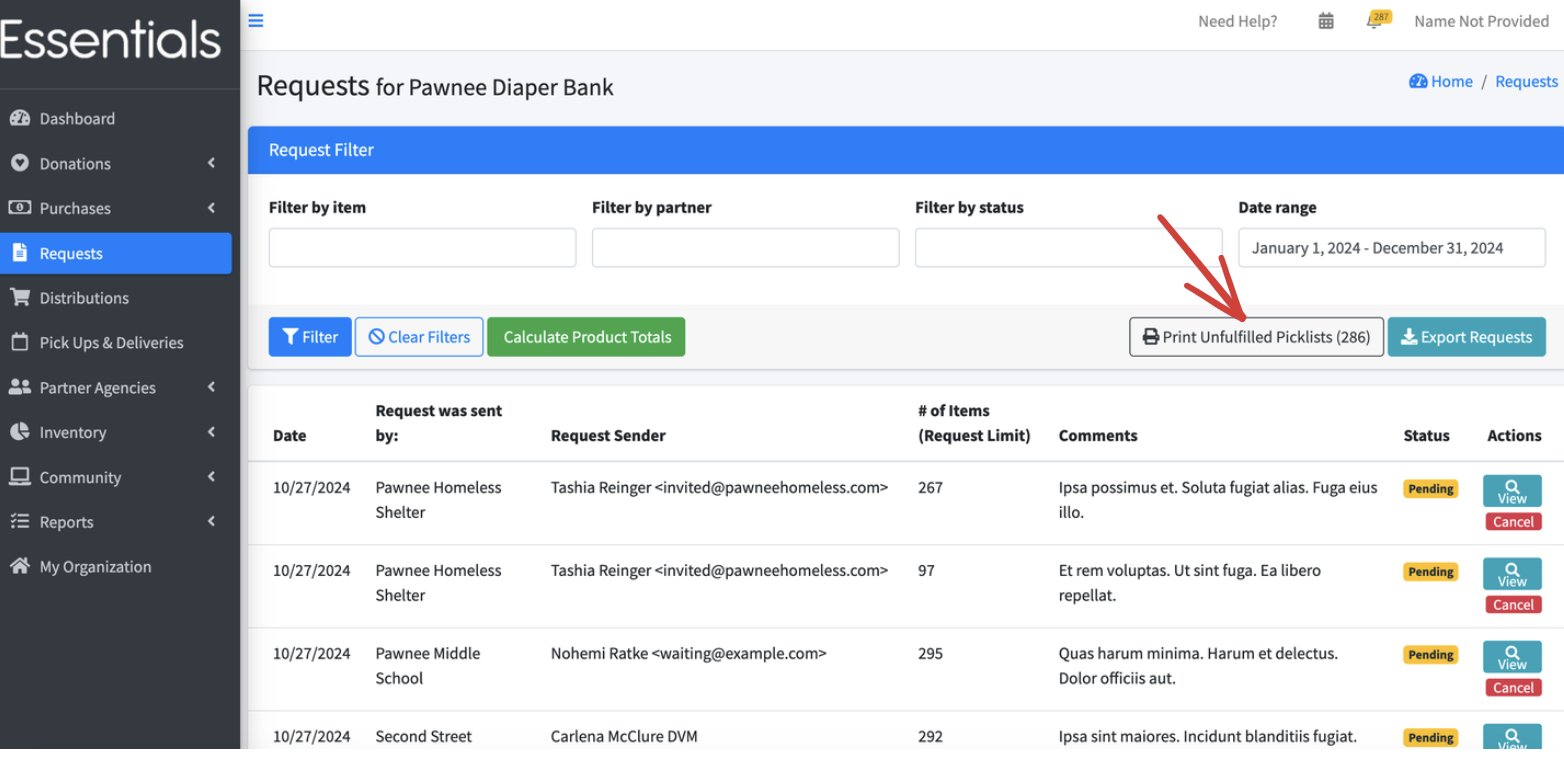The image size is (1564, 764).
Task: Click the Essentials logo
Action: [x=110, y=40]
